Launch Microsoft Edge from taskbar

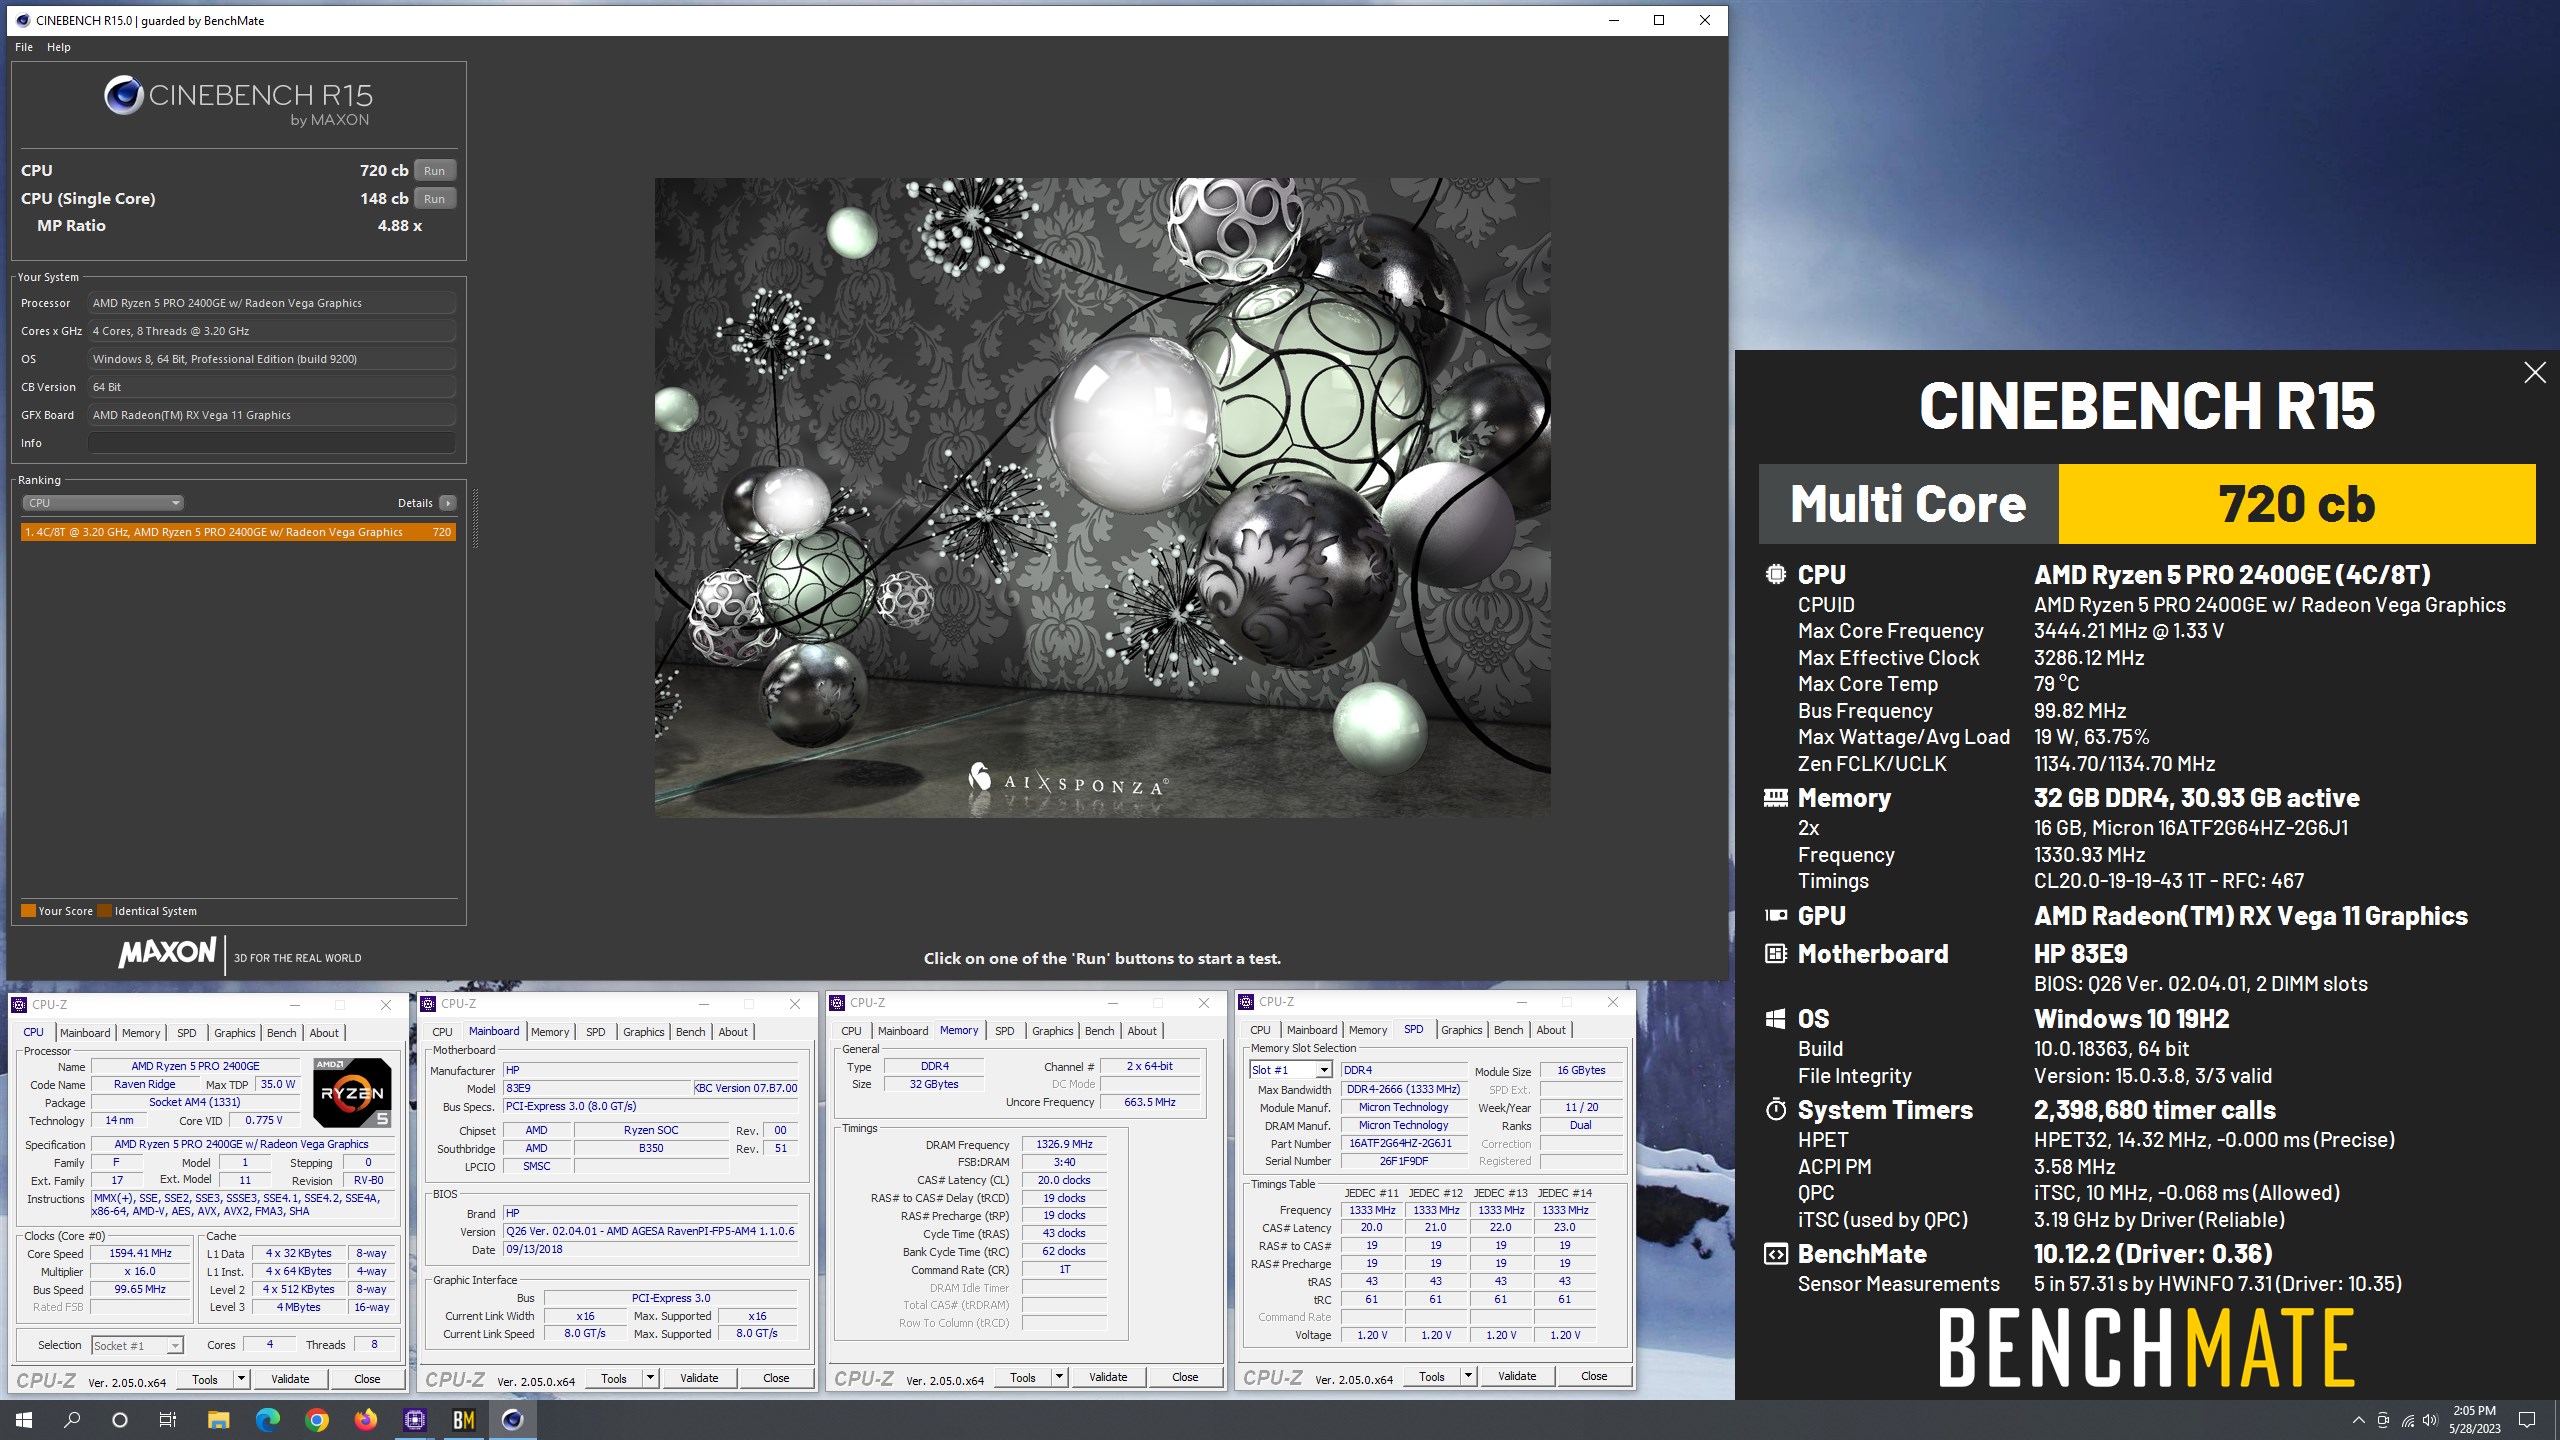(x=267, y=1420)
